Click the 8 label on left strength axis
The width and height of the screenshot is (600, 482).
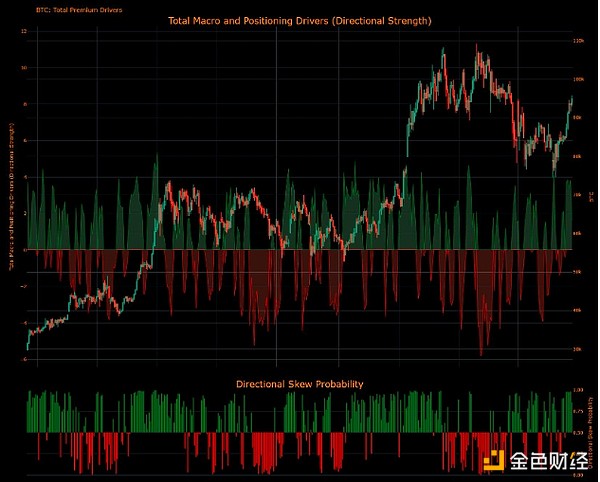[x=23, y=104]
